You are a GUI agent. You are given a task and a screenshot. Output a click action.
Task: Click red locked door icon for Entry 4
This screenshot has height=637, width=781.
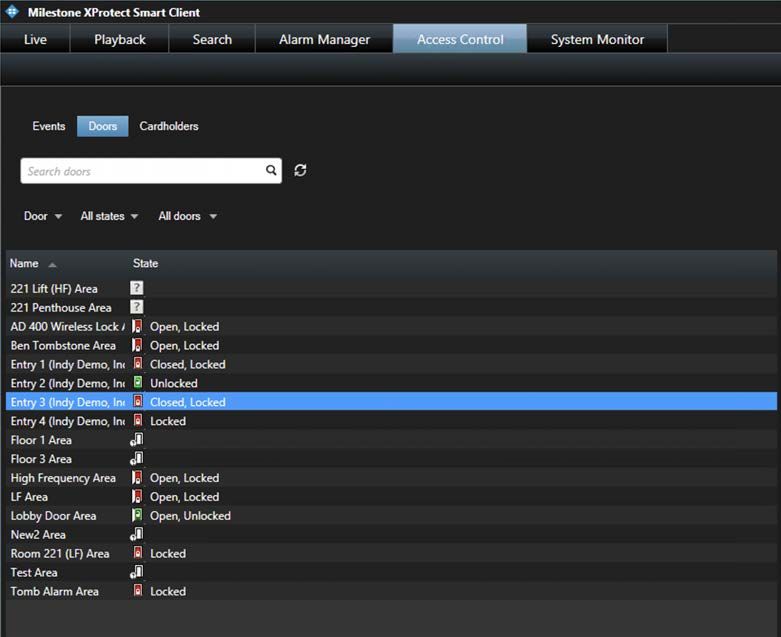tap(138, 420)
